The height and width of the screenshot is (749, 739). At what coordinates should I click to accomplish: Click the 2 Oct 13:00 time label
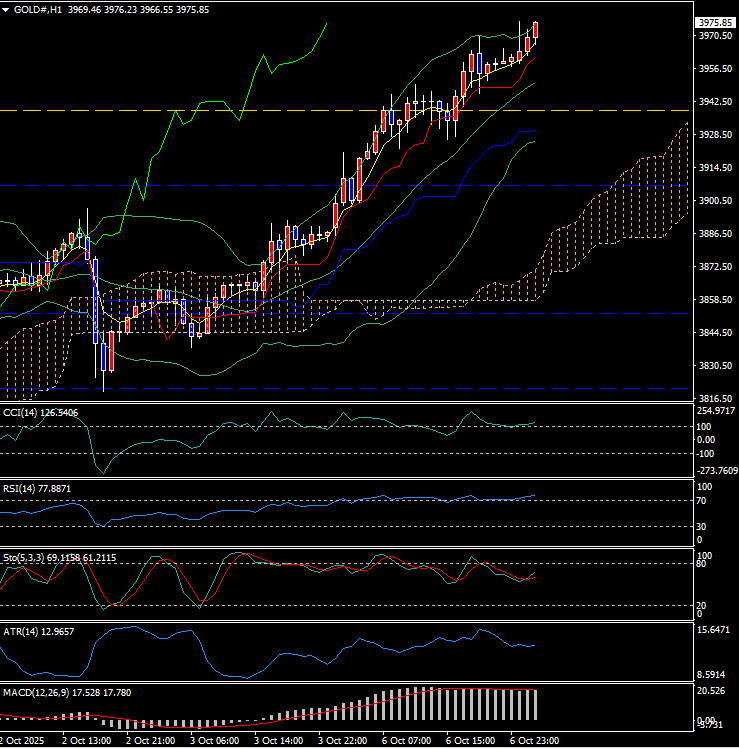[x=86, y=741]
